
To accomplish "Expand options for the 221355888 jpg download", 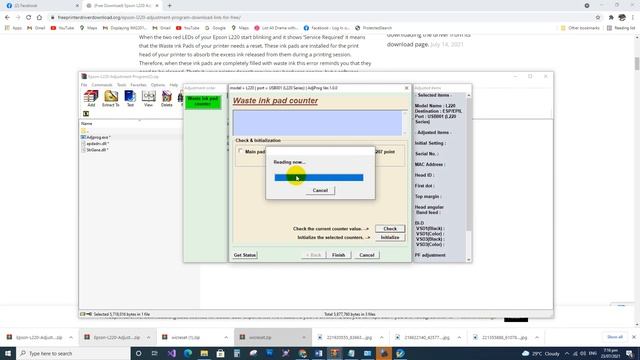I will click(537, 338).
